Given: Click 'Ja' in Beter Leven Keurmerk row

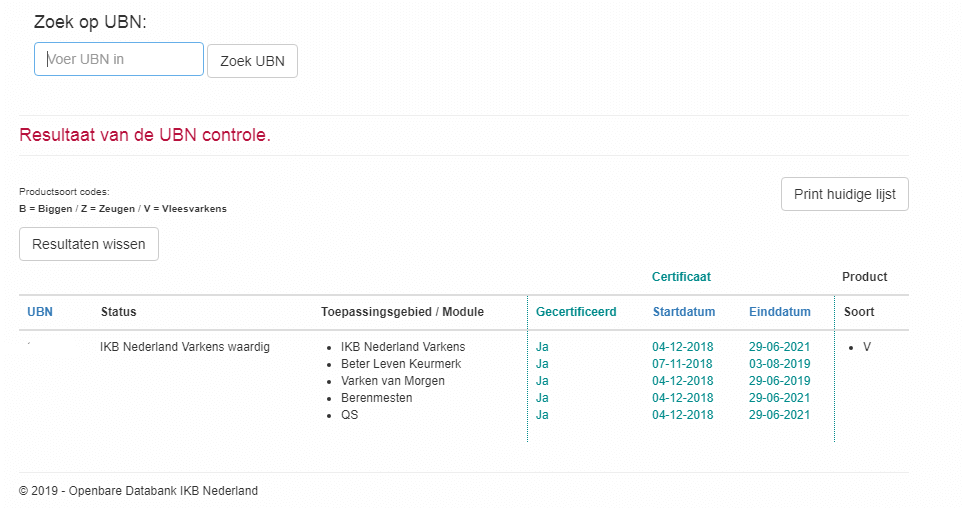Looking at the screenshot, I should pos(542,364).
